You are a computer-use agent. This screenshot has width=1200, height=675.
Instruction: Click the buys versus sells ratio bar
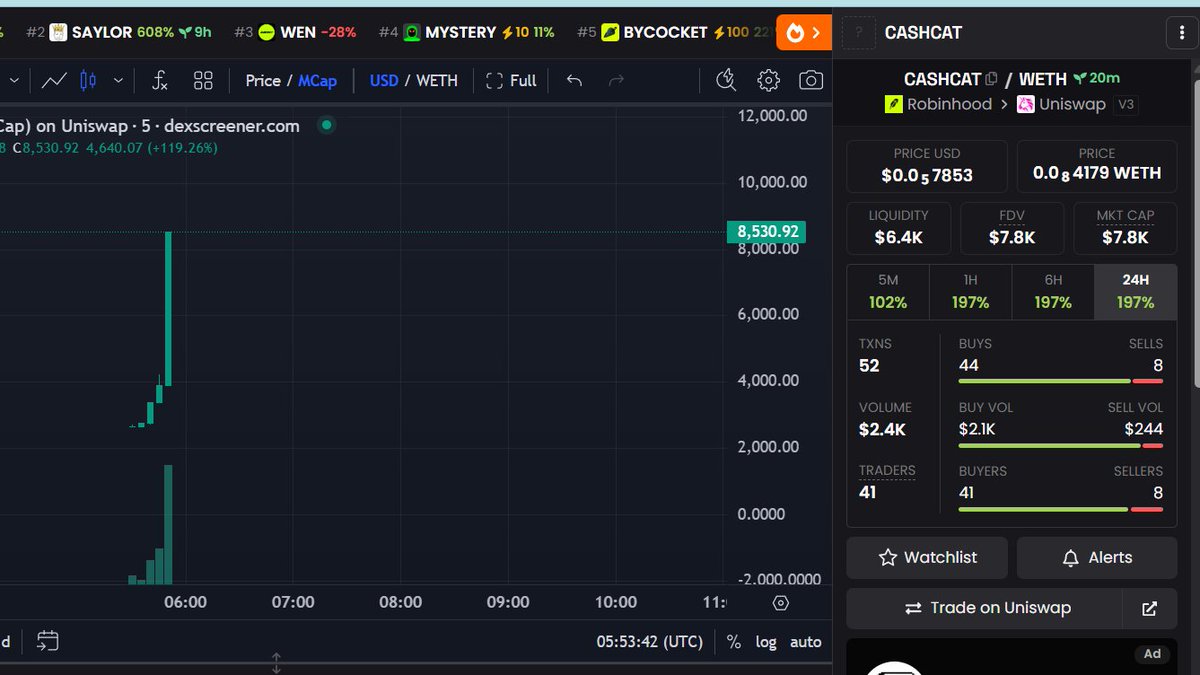[1061, 381]
